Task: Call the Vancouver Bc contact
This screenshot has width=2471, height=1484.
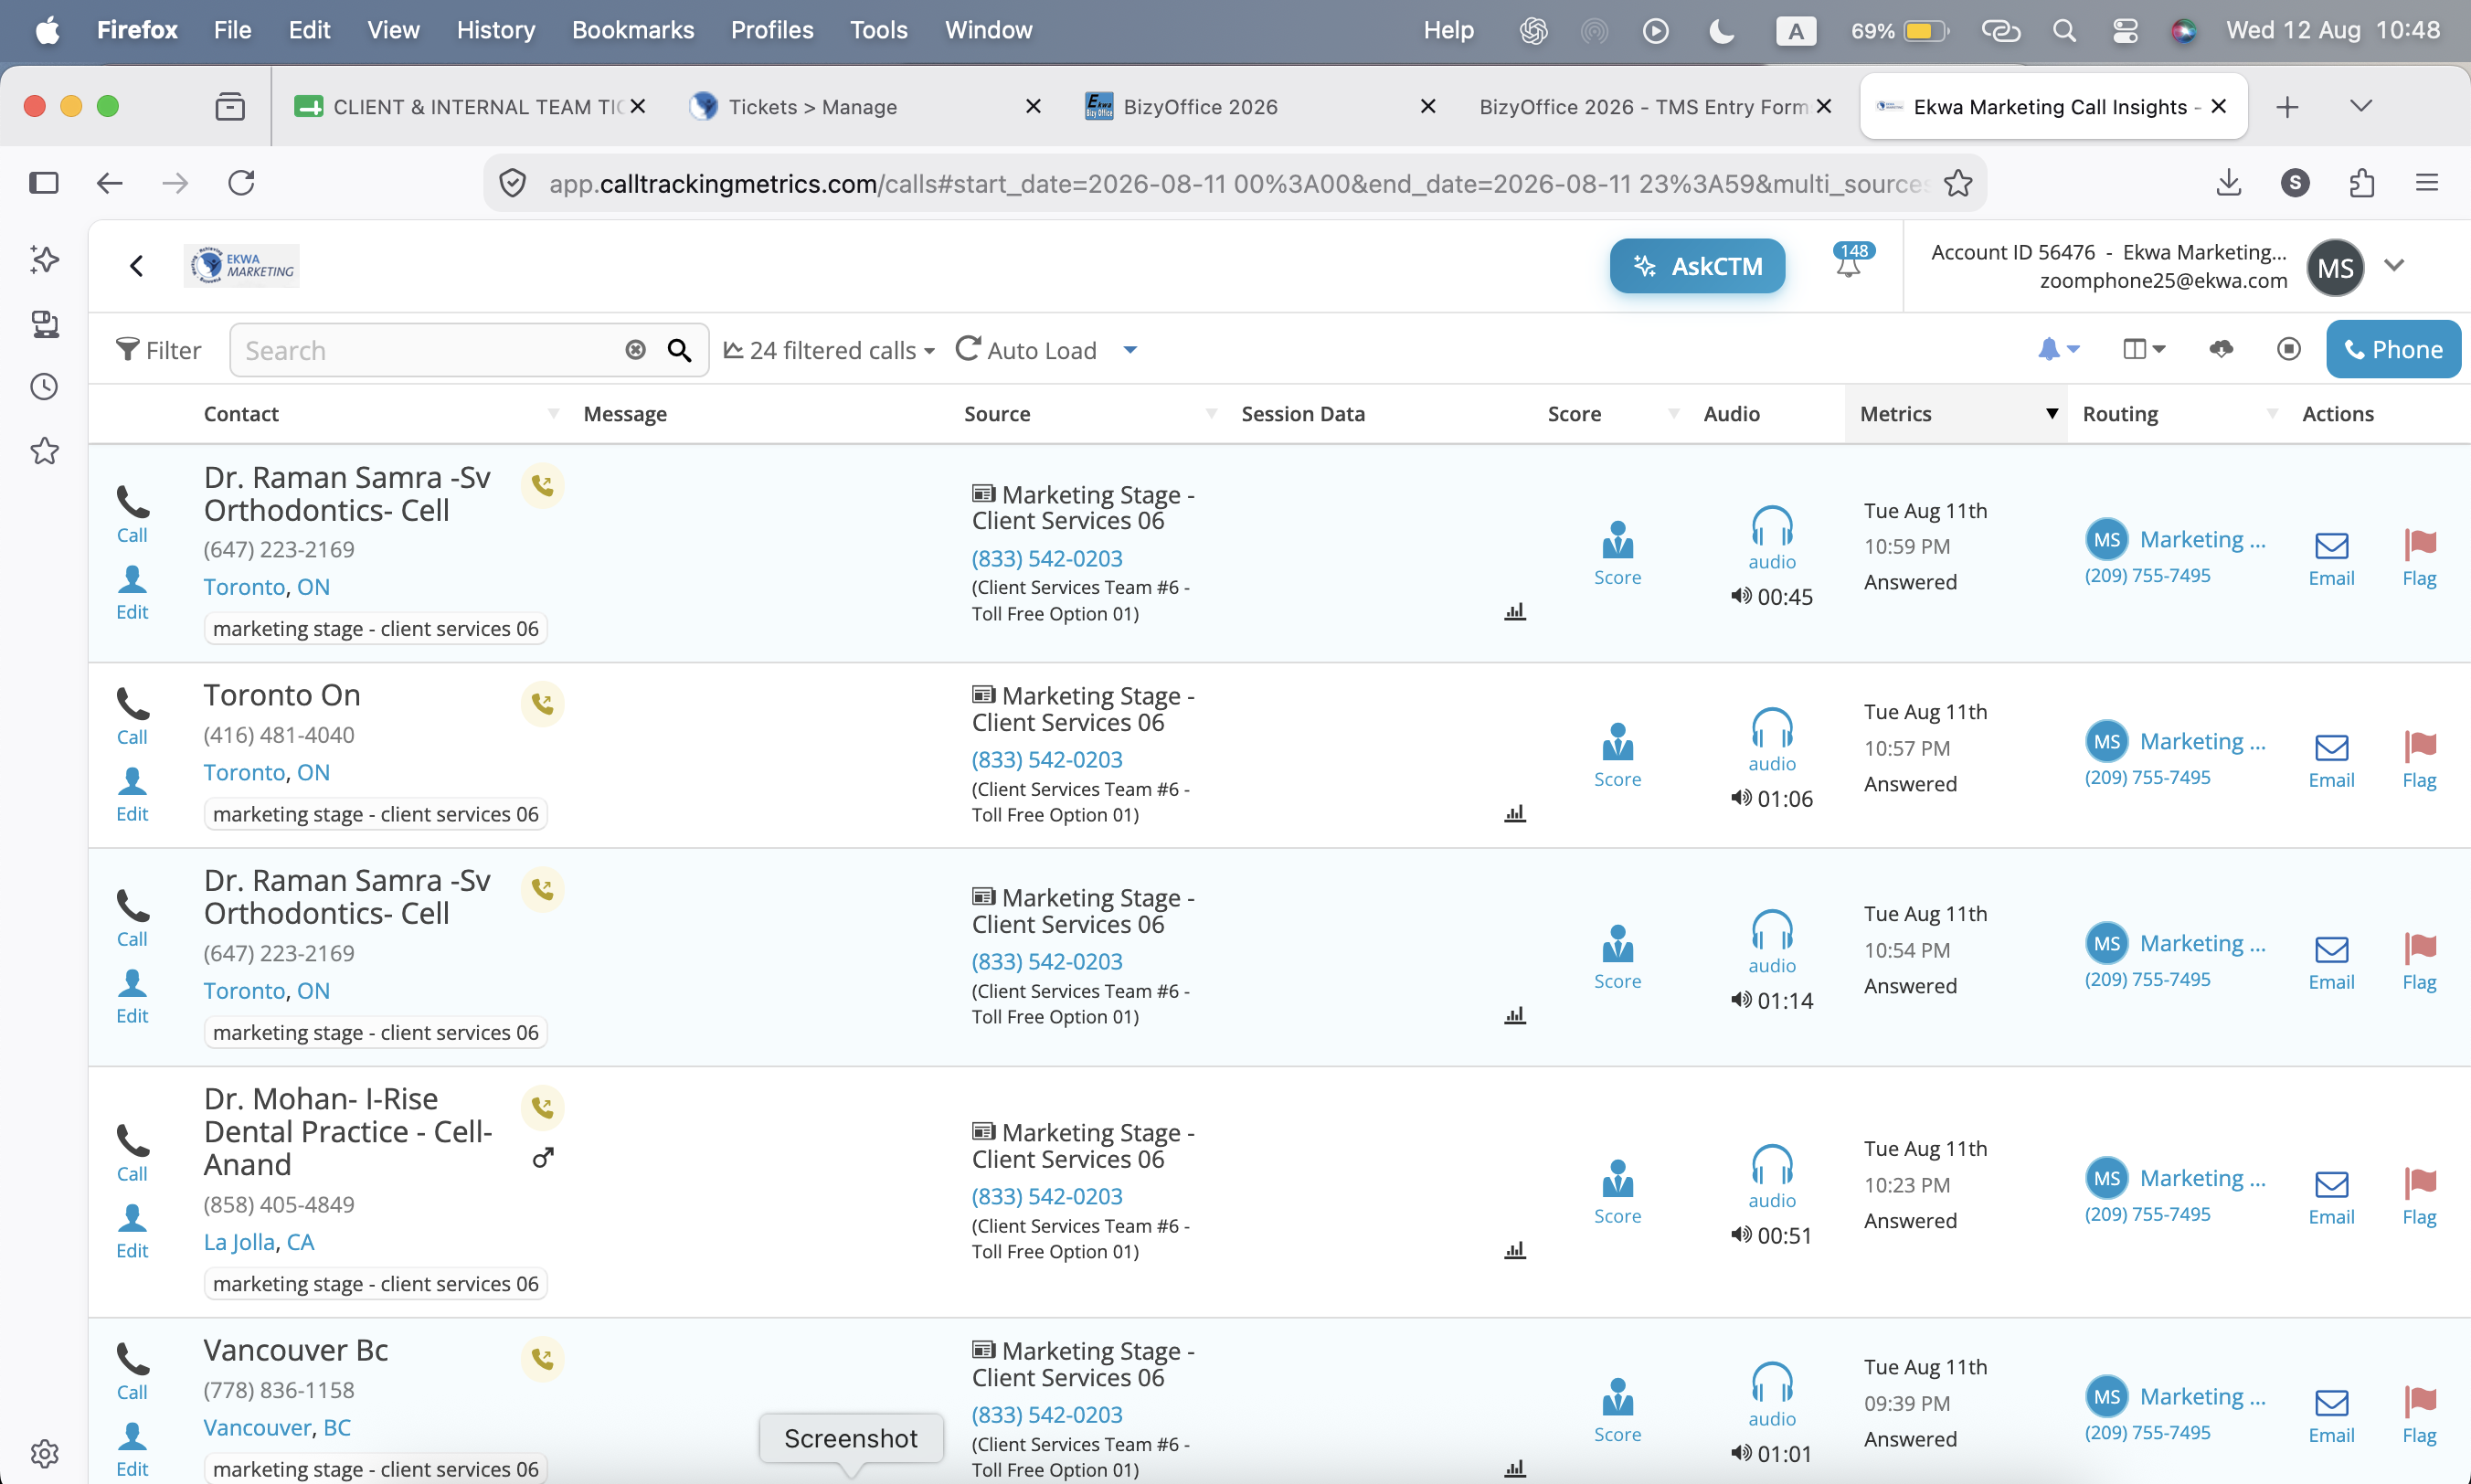Action: [x=132, y=1372]
